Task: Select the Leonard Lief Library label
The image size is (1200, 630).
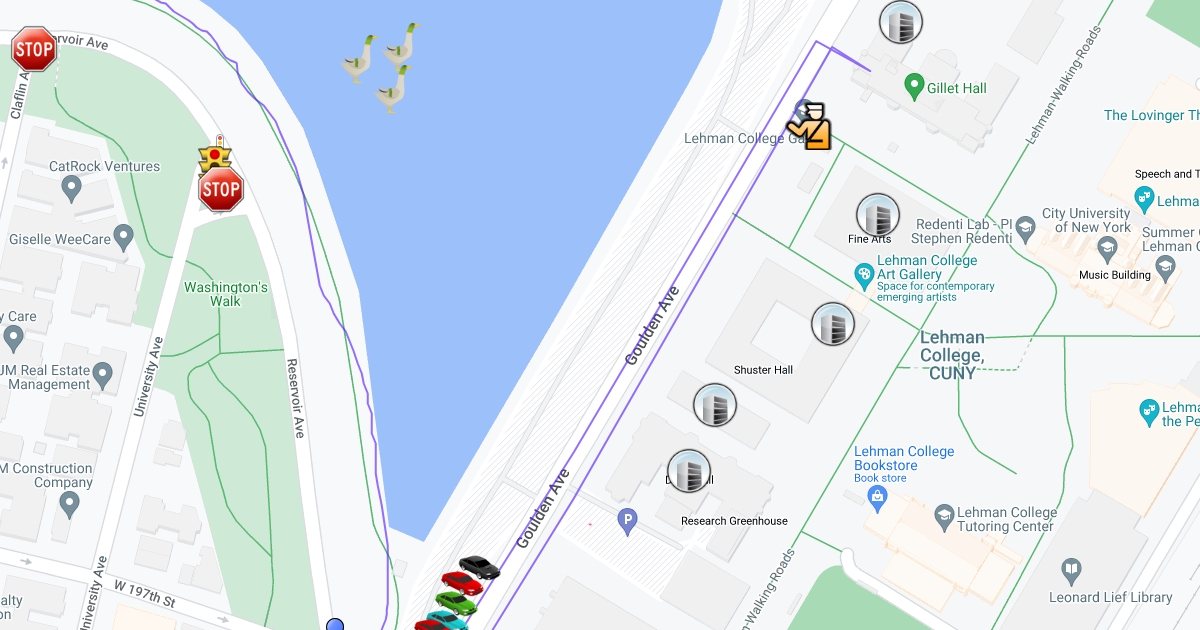Action: click(x=1110, y=597)
